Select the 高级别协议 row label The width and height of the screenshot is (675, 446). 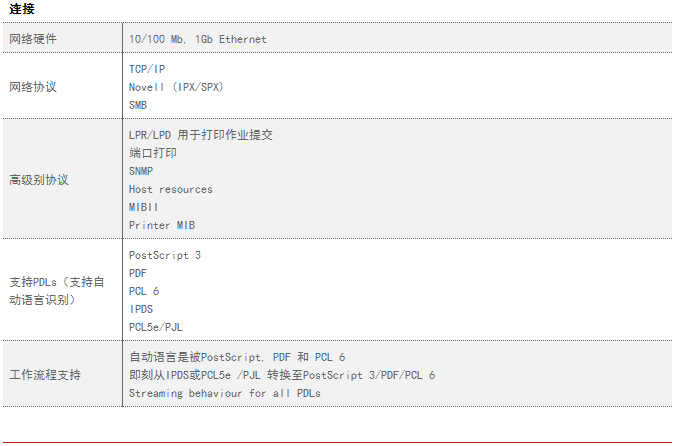[39, 180]
